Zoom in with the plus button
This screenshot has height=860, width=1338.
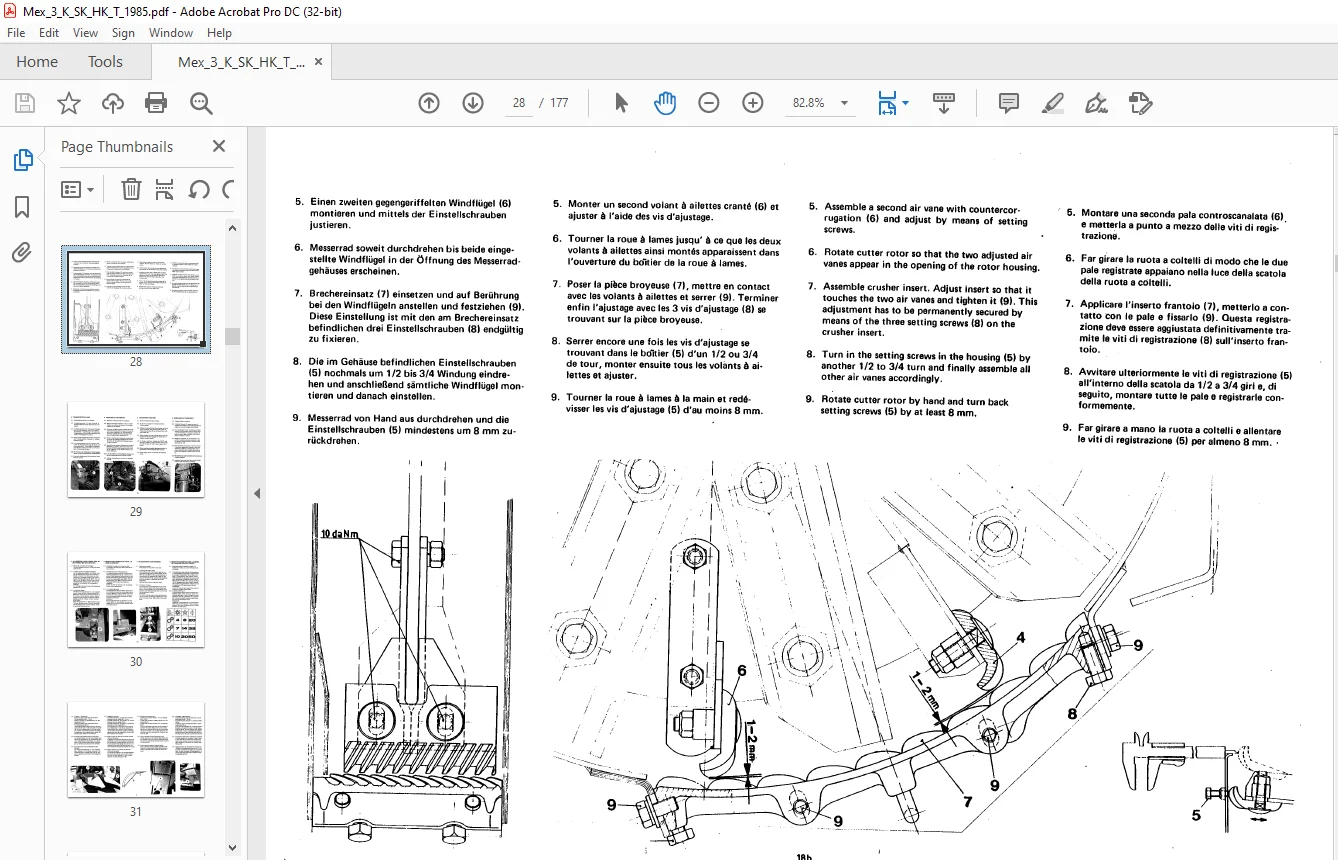click(753, 103)
